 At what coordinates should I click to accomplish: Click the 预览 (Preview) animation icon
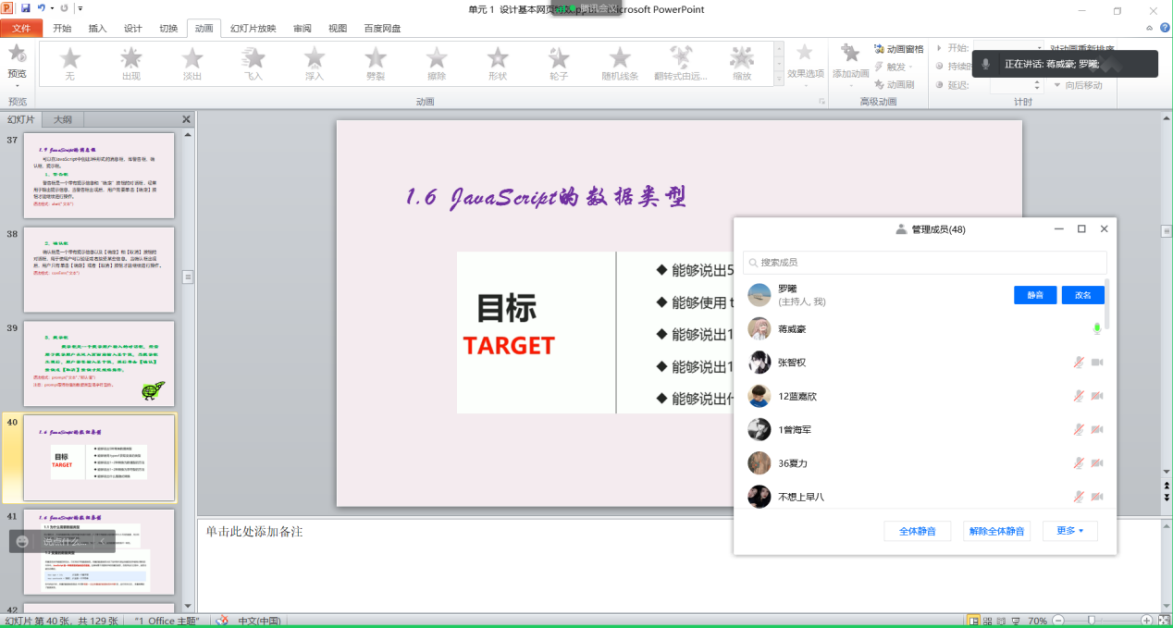tap(17, 59)
